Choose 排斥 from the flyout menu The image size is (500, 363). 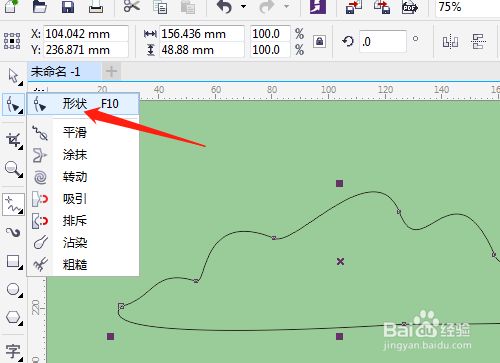coord(83,221)
